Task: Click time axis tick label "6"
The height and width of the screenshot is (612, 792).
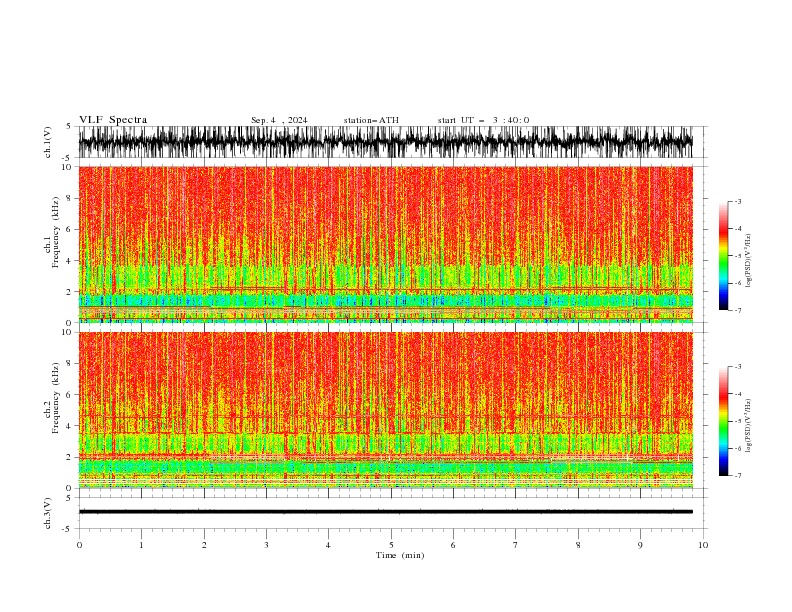Action: click(x=453, y=545)
